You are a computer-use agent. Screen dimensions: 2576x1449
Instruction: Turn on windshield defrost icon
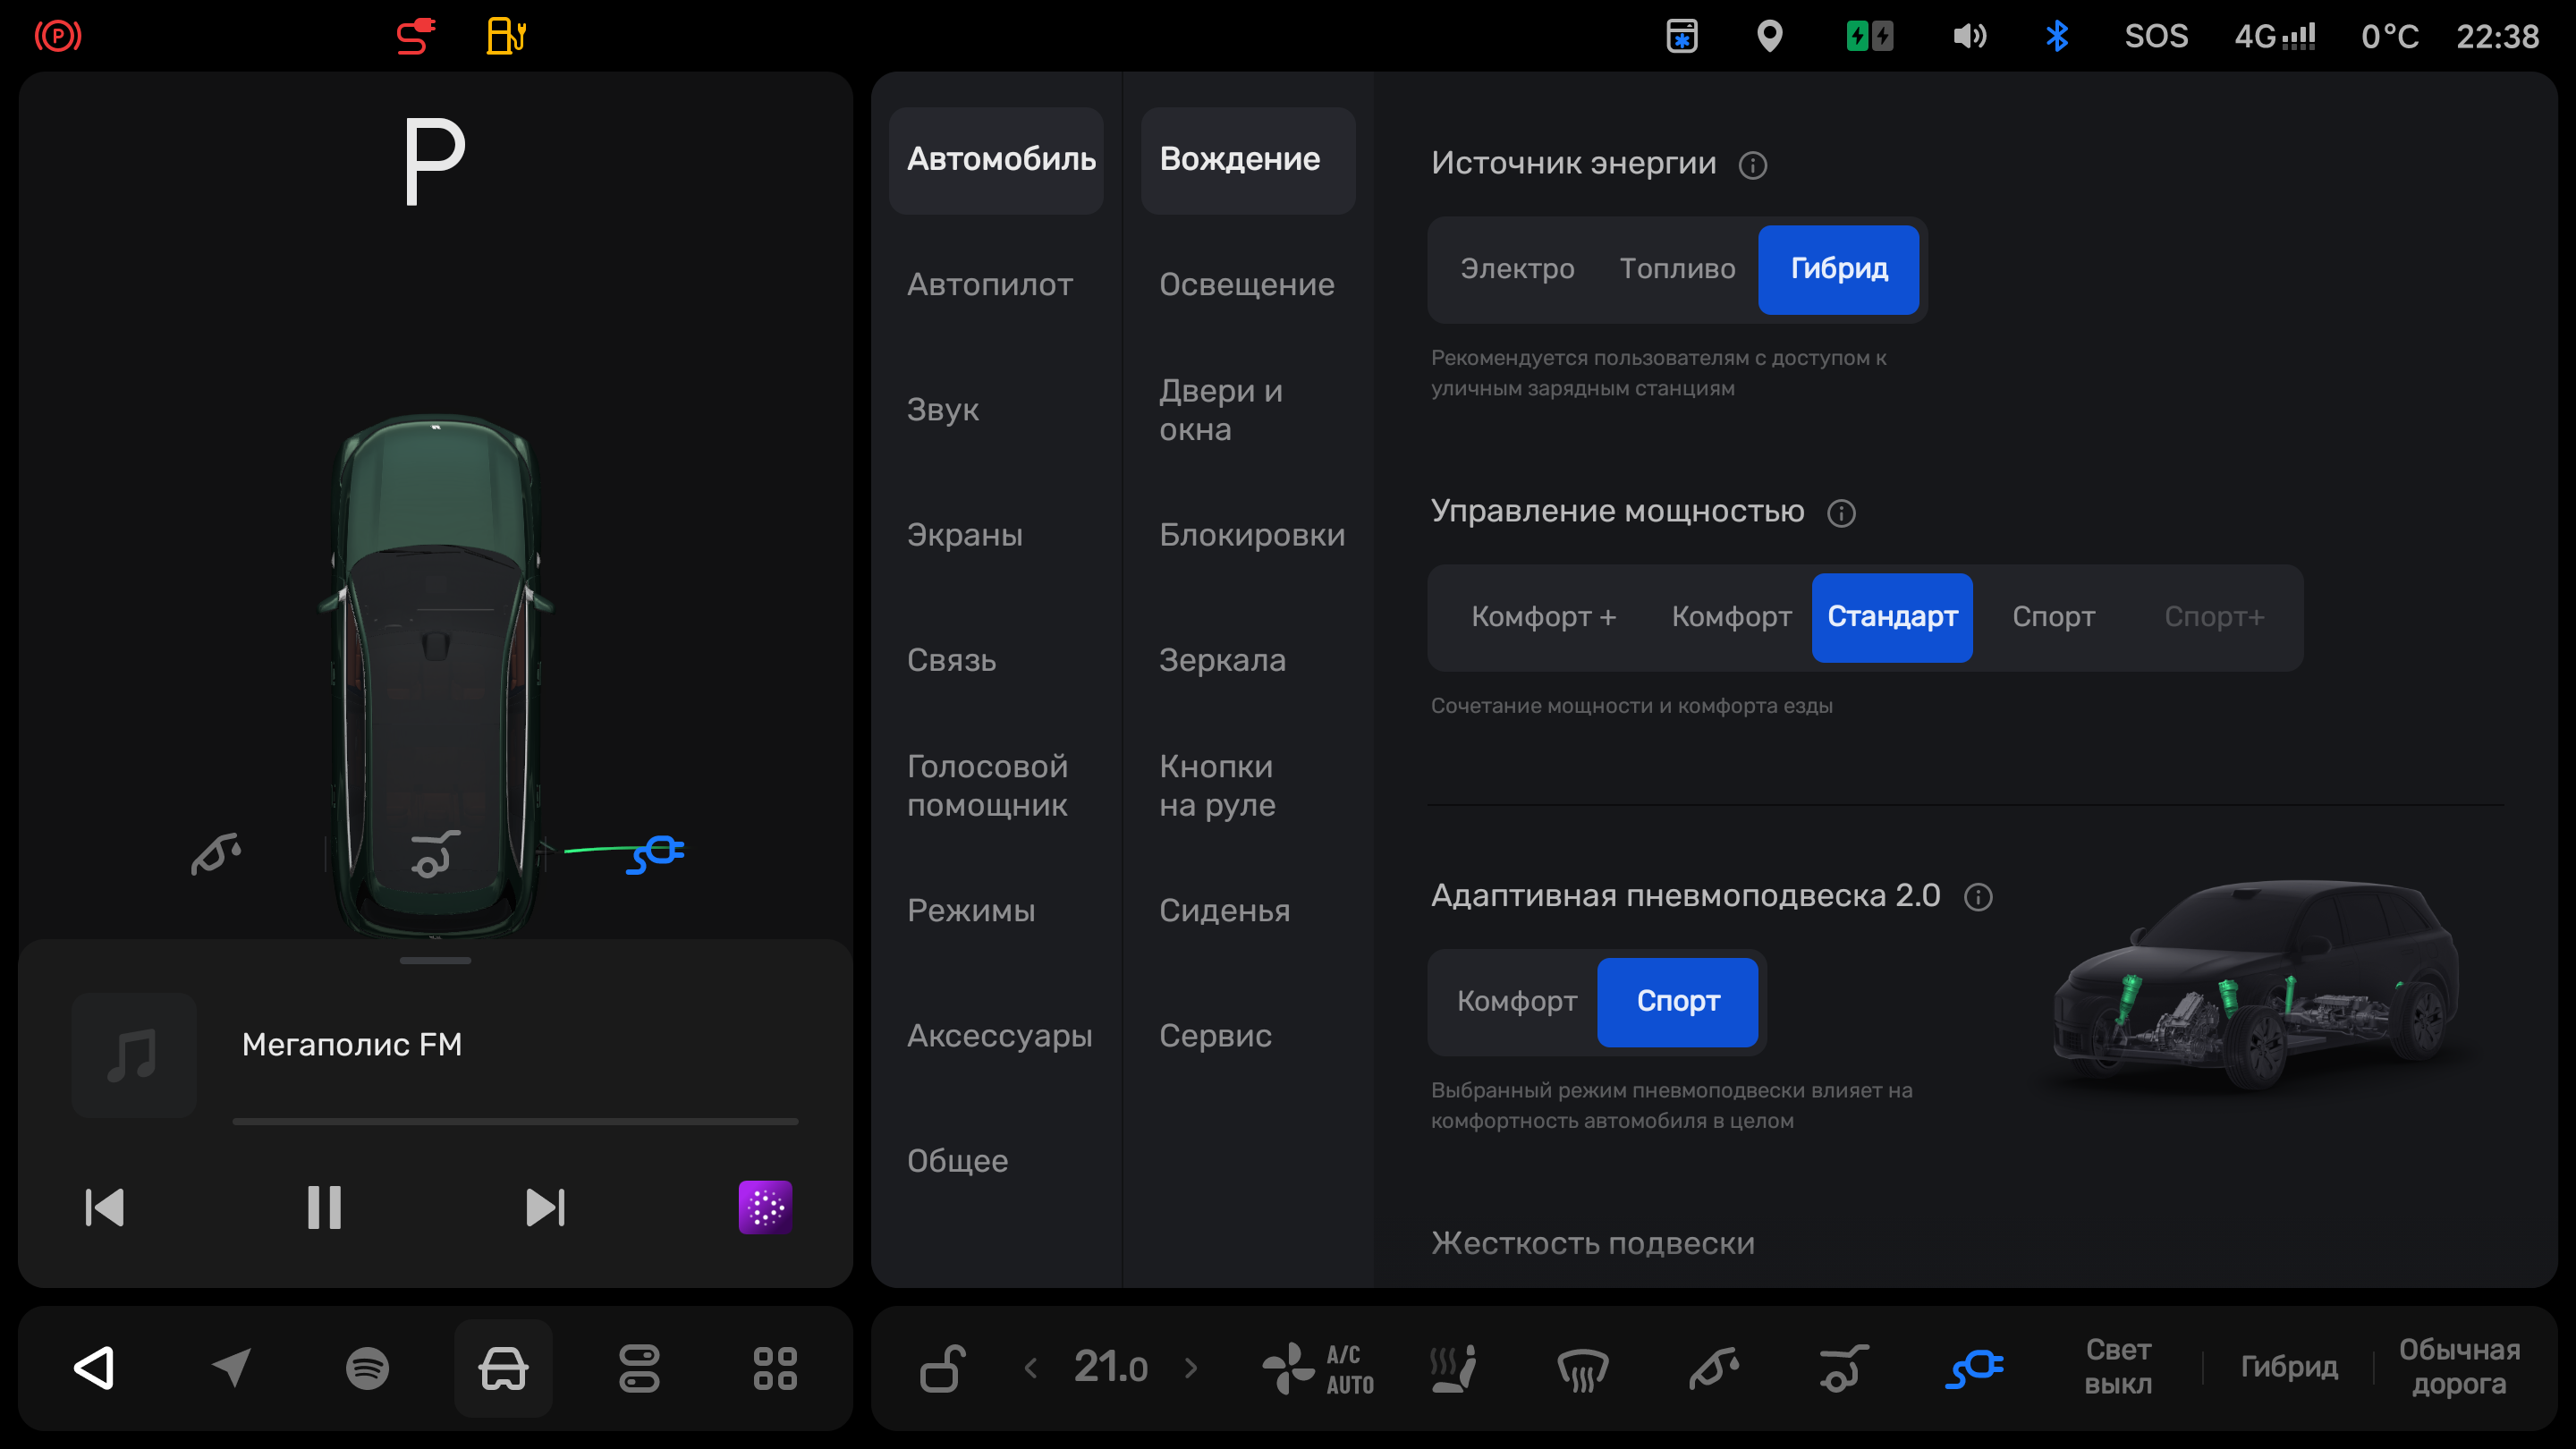pyautogui.click(x=1583, y=1368)
